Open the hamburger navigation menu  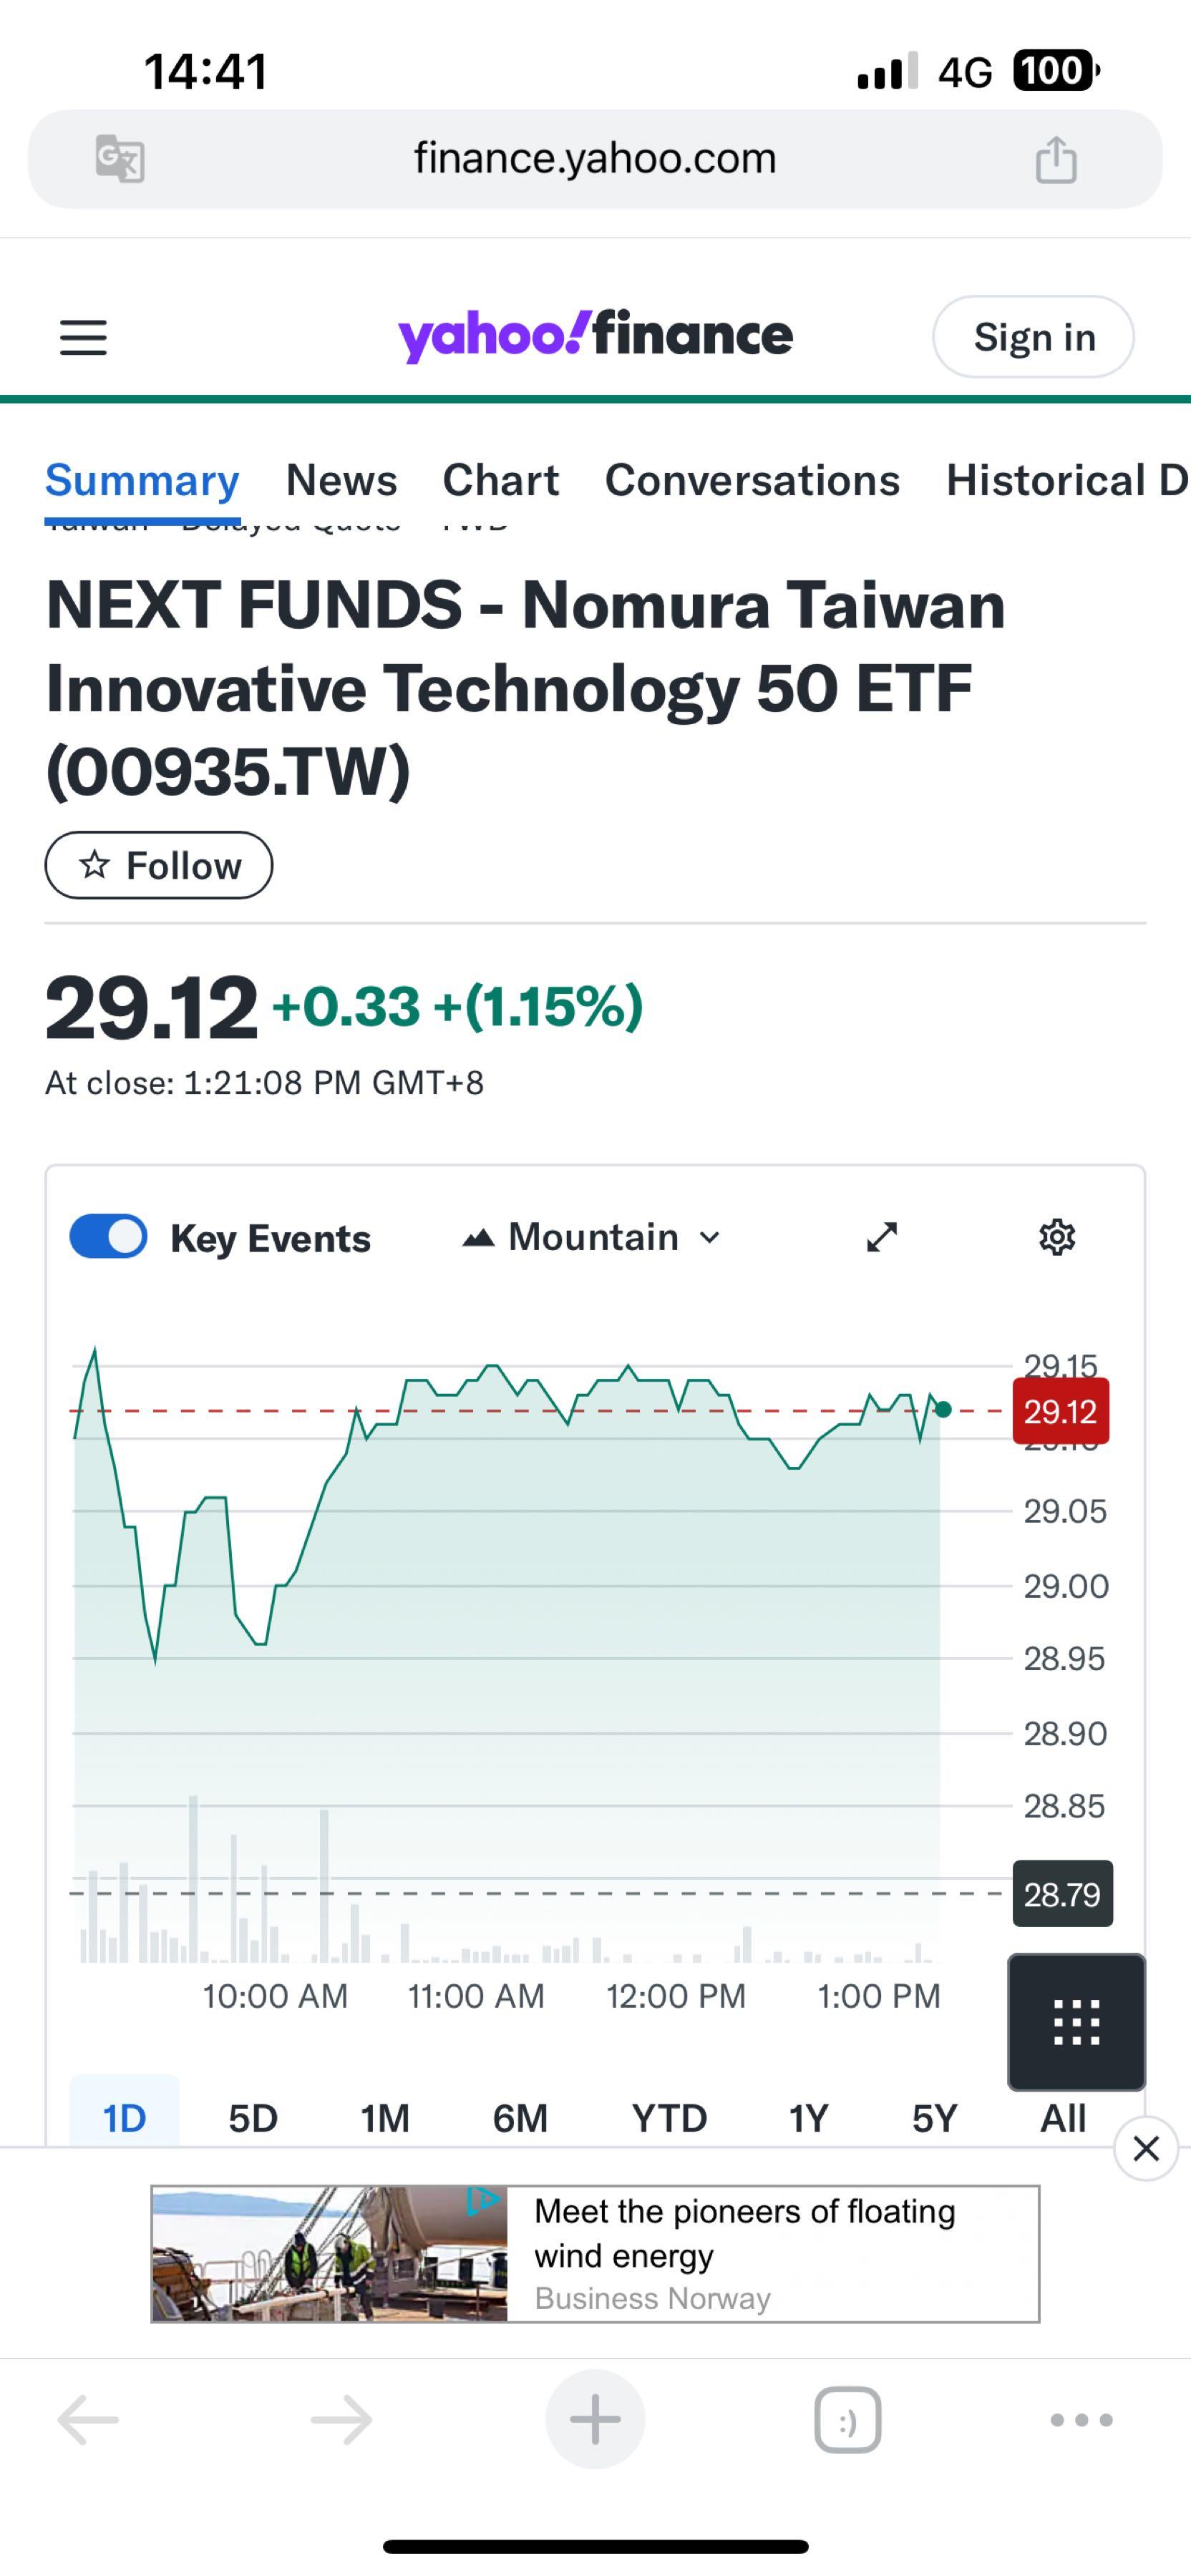(x=83, y=337)
